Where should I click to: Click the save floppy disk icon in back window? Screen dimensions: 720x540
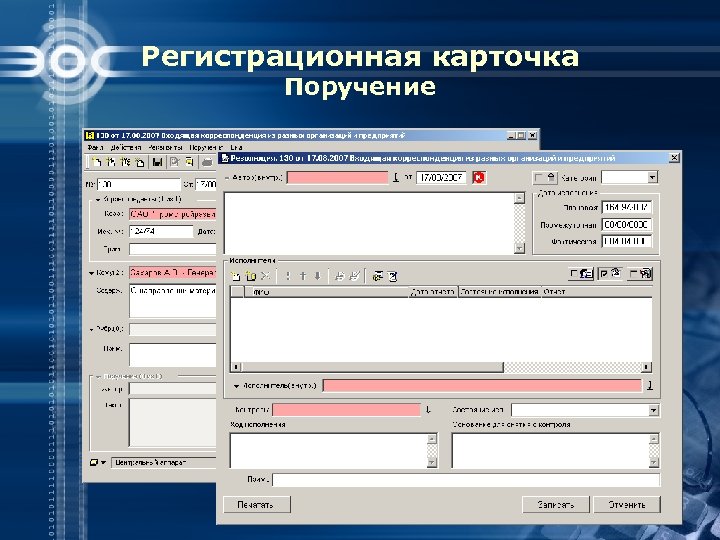coord(158,162)
